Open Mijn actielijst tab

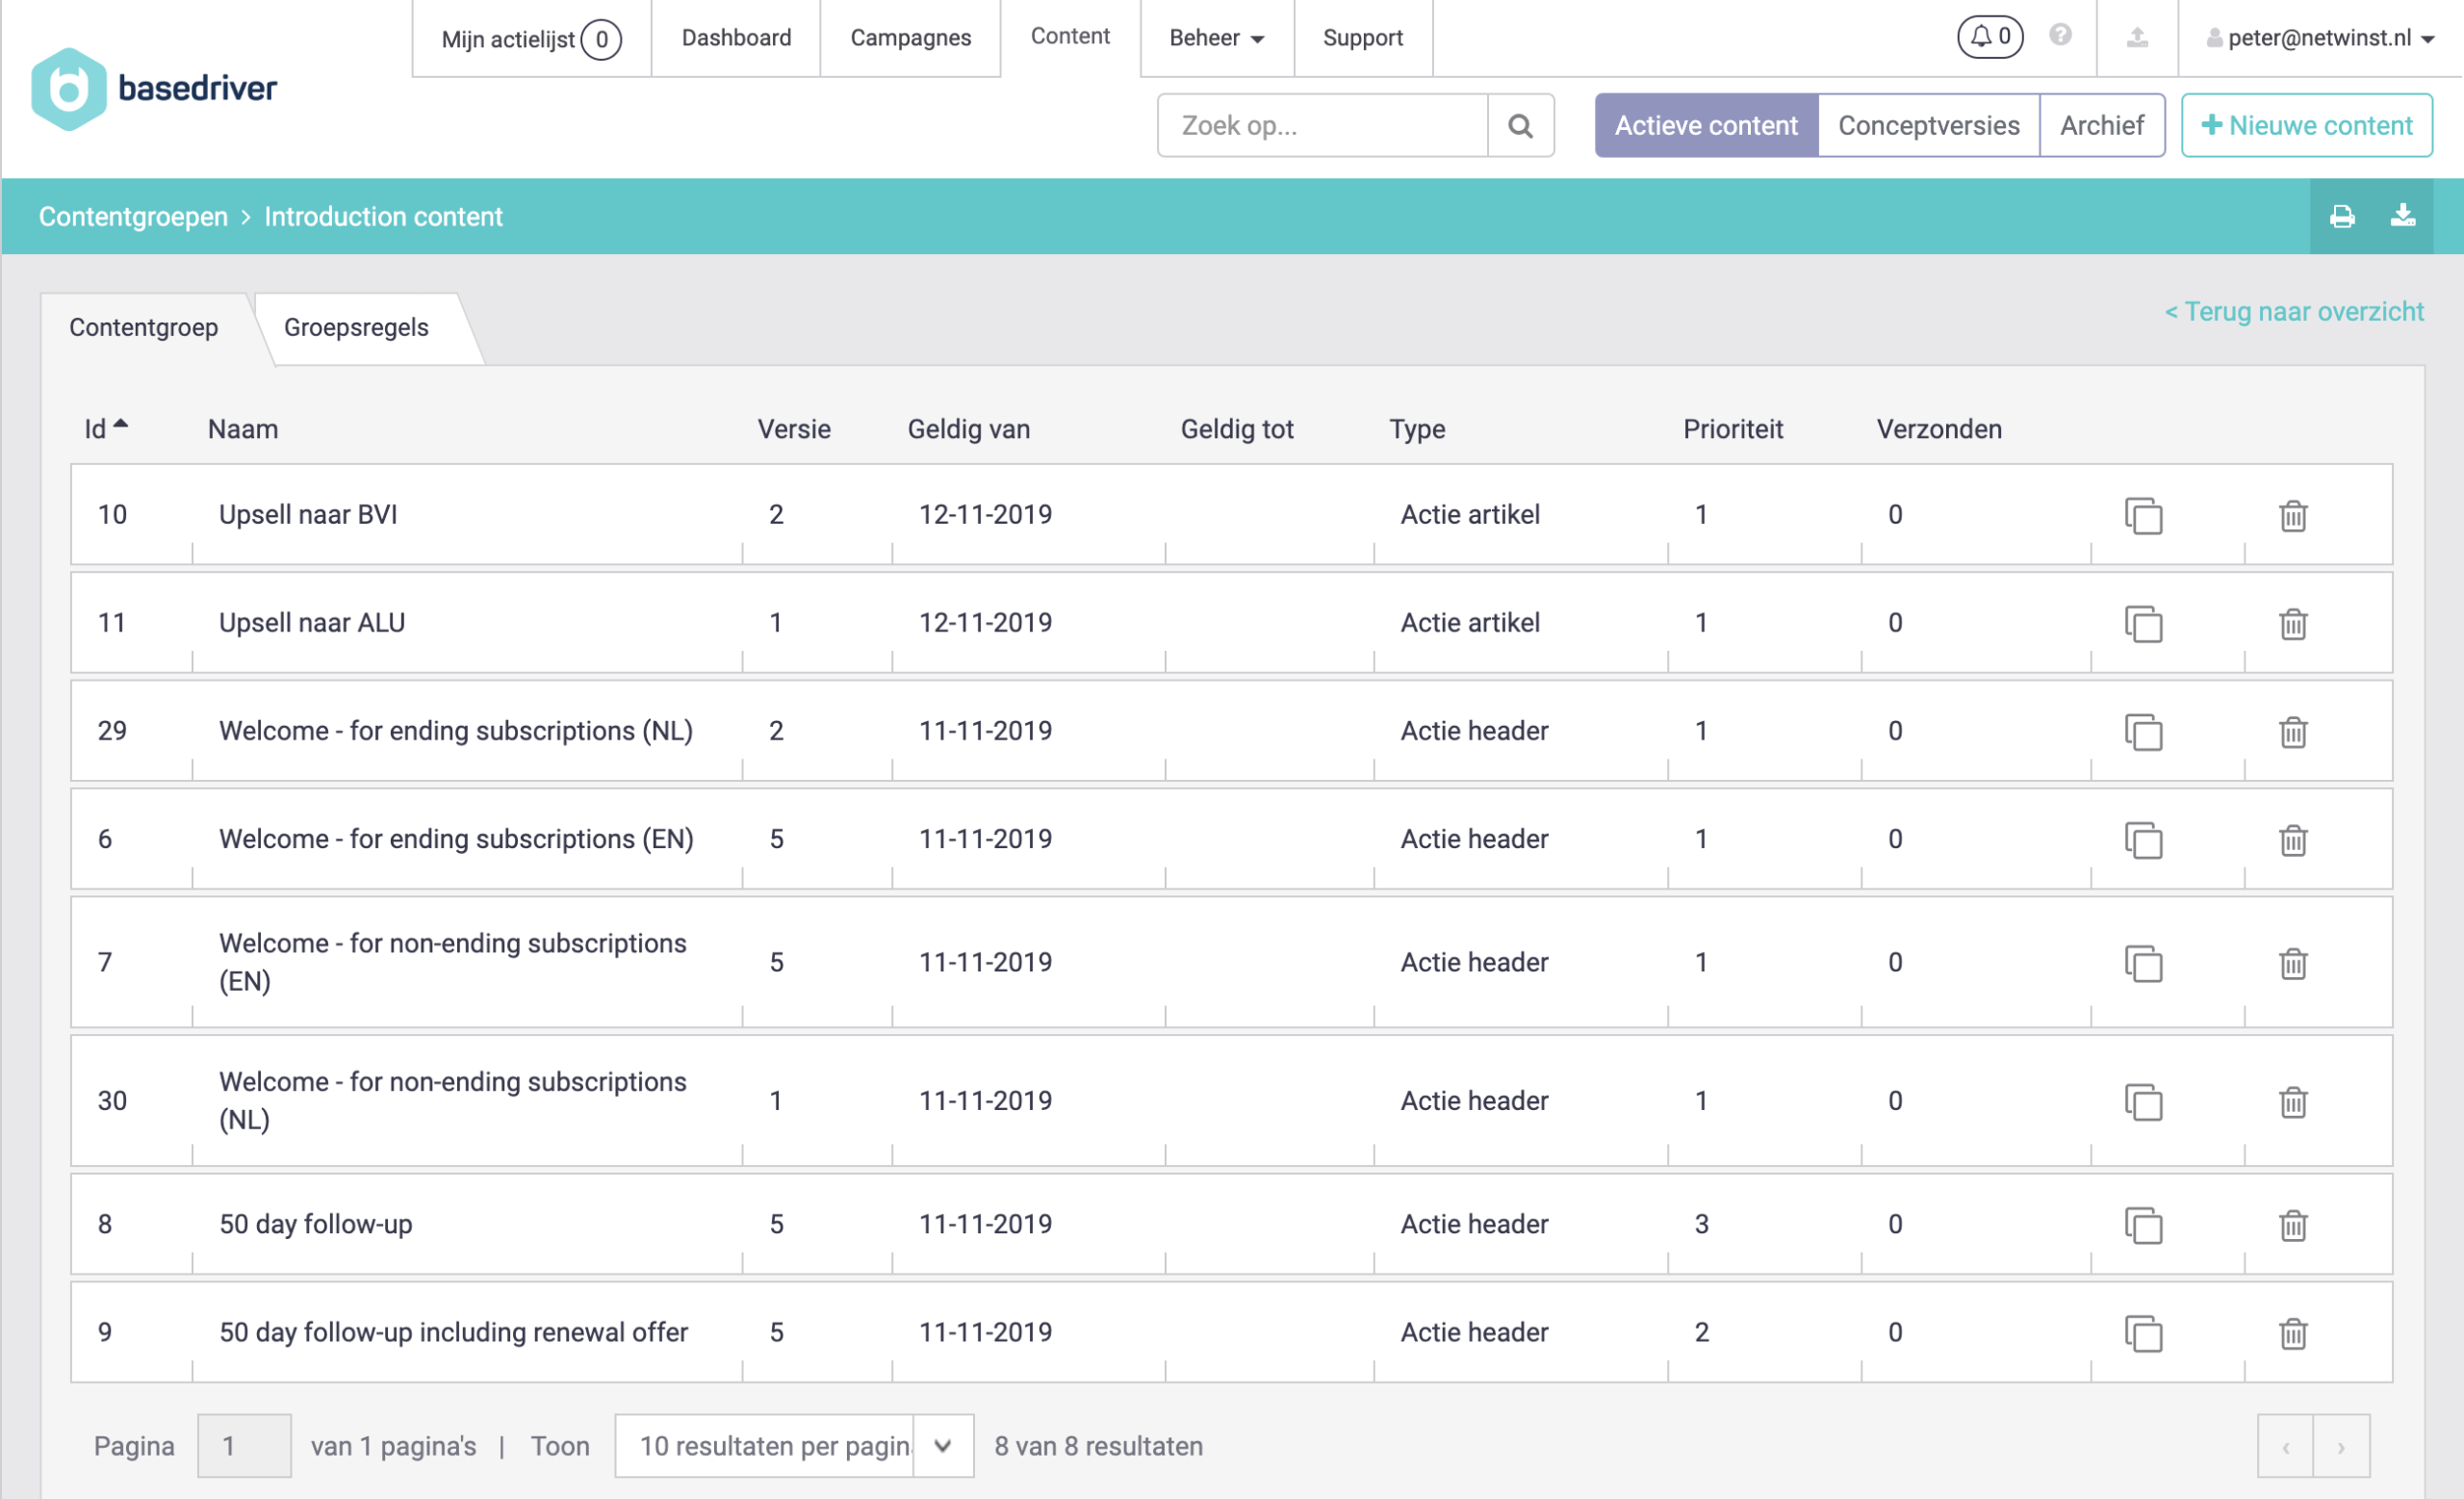coord(531,38)
